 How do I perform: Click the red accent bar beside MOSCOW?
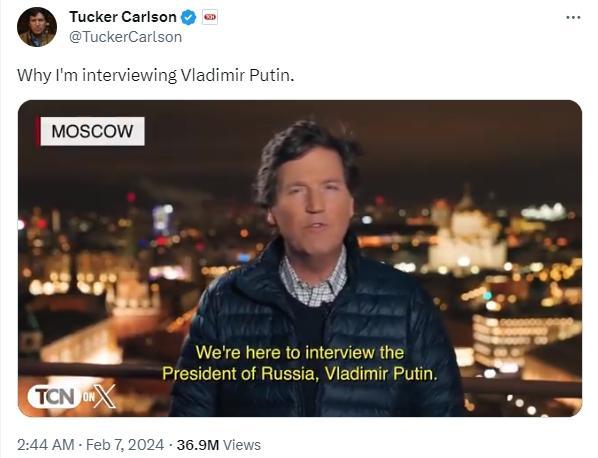coord(38,131)
